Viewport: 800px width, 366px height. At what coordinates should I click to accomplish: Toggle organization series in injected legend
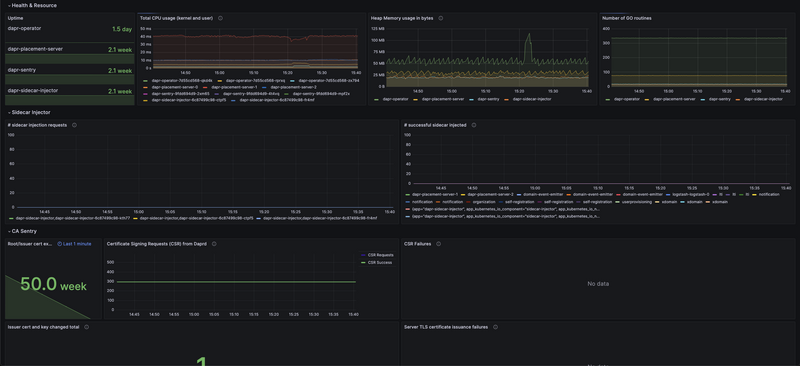[485, 202]
